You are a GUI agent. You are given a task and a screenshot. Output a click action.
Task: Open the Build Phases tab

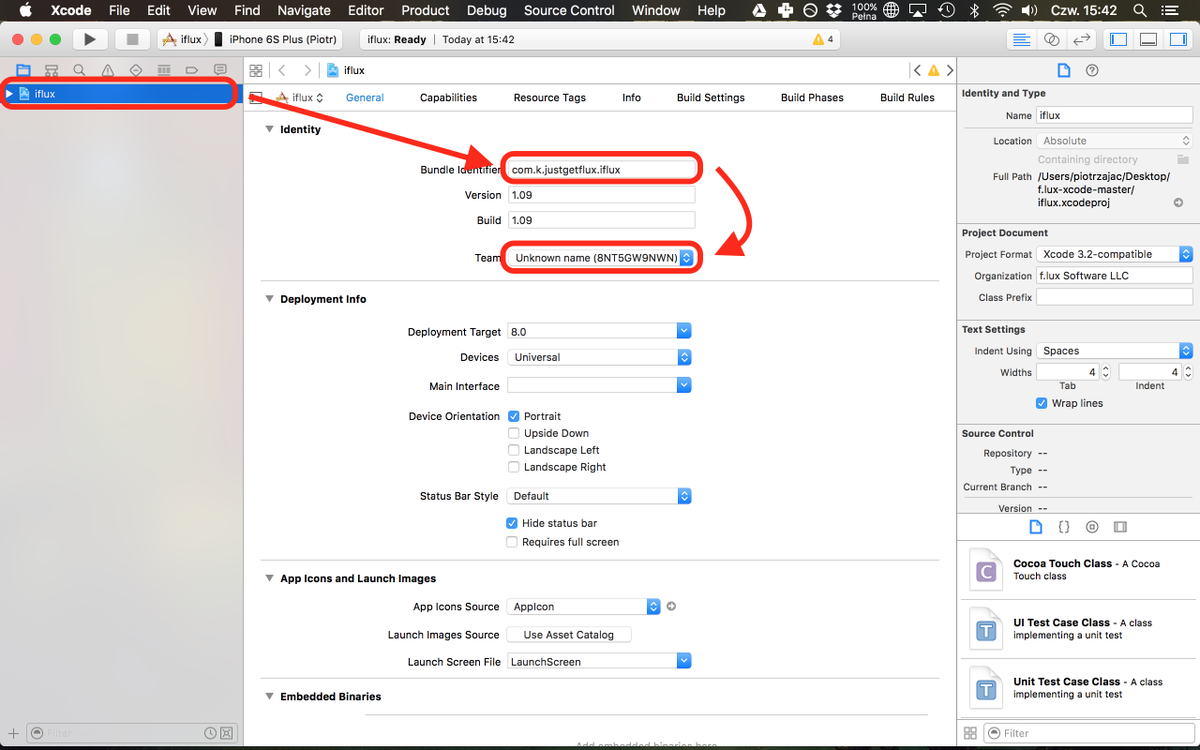812,98
